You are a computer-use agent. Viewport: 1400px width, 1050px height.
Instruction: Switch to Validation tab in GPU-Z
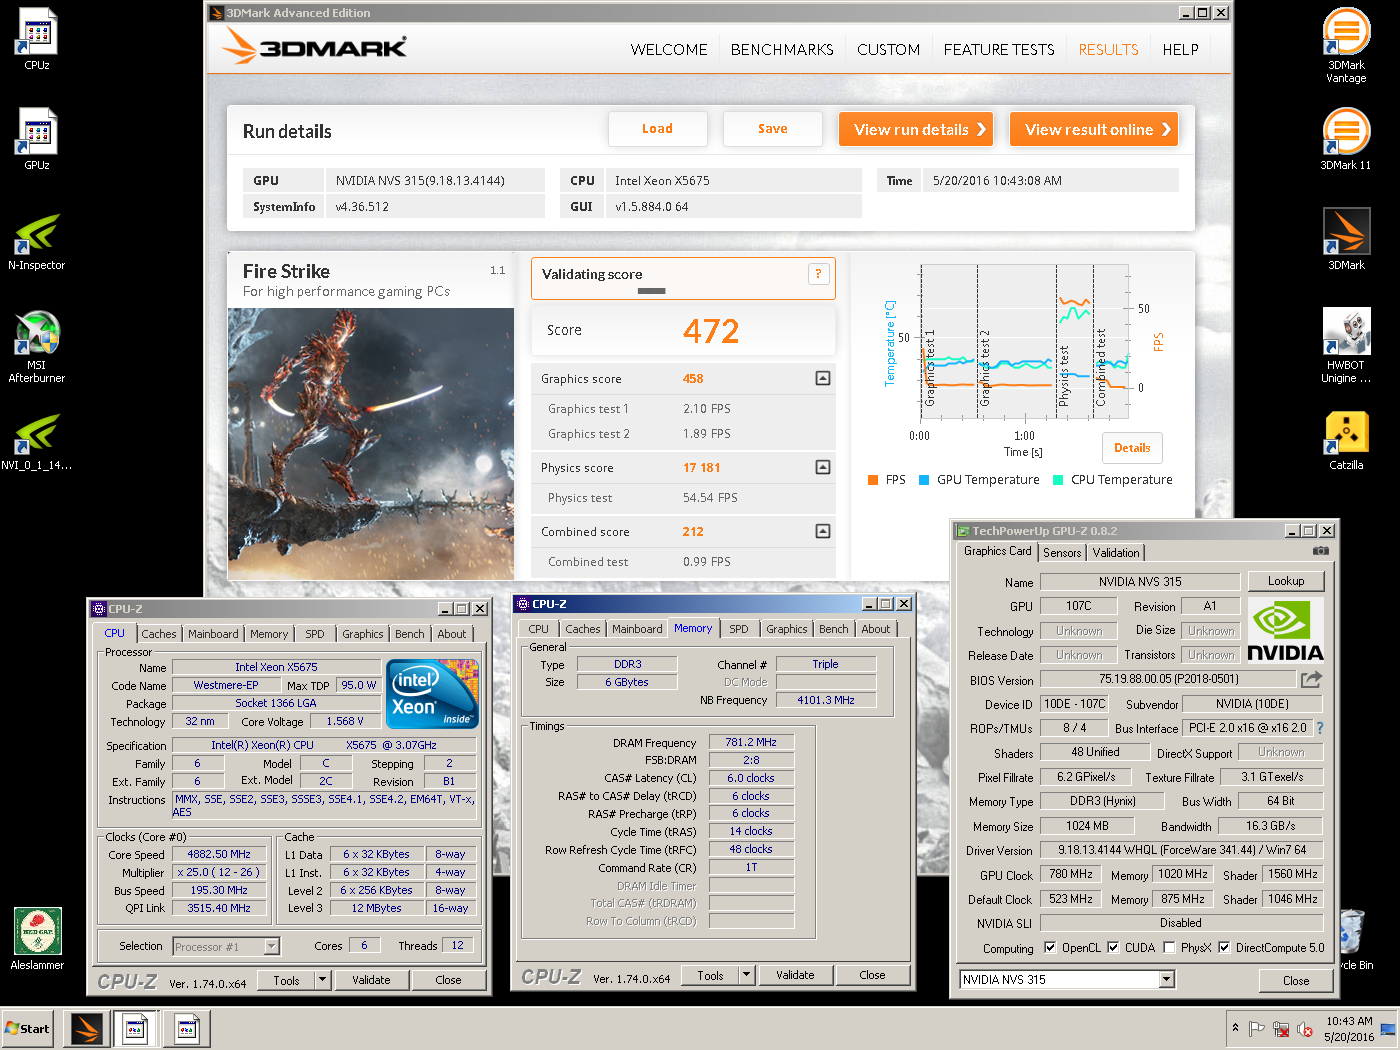click(x=1116, y=553)
